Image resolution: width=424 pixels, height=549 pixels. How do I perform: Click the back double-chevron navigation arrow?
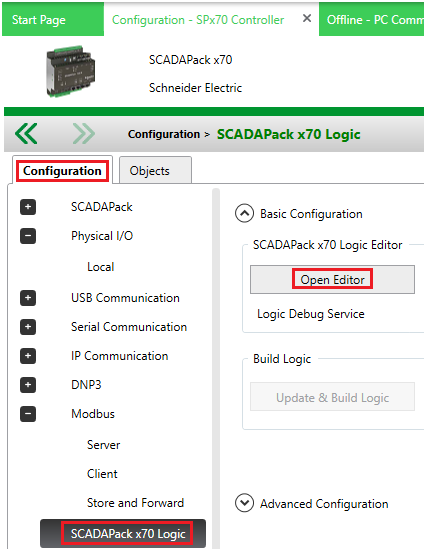(x=26, y=133)
